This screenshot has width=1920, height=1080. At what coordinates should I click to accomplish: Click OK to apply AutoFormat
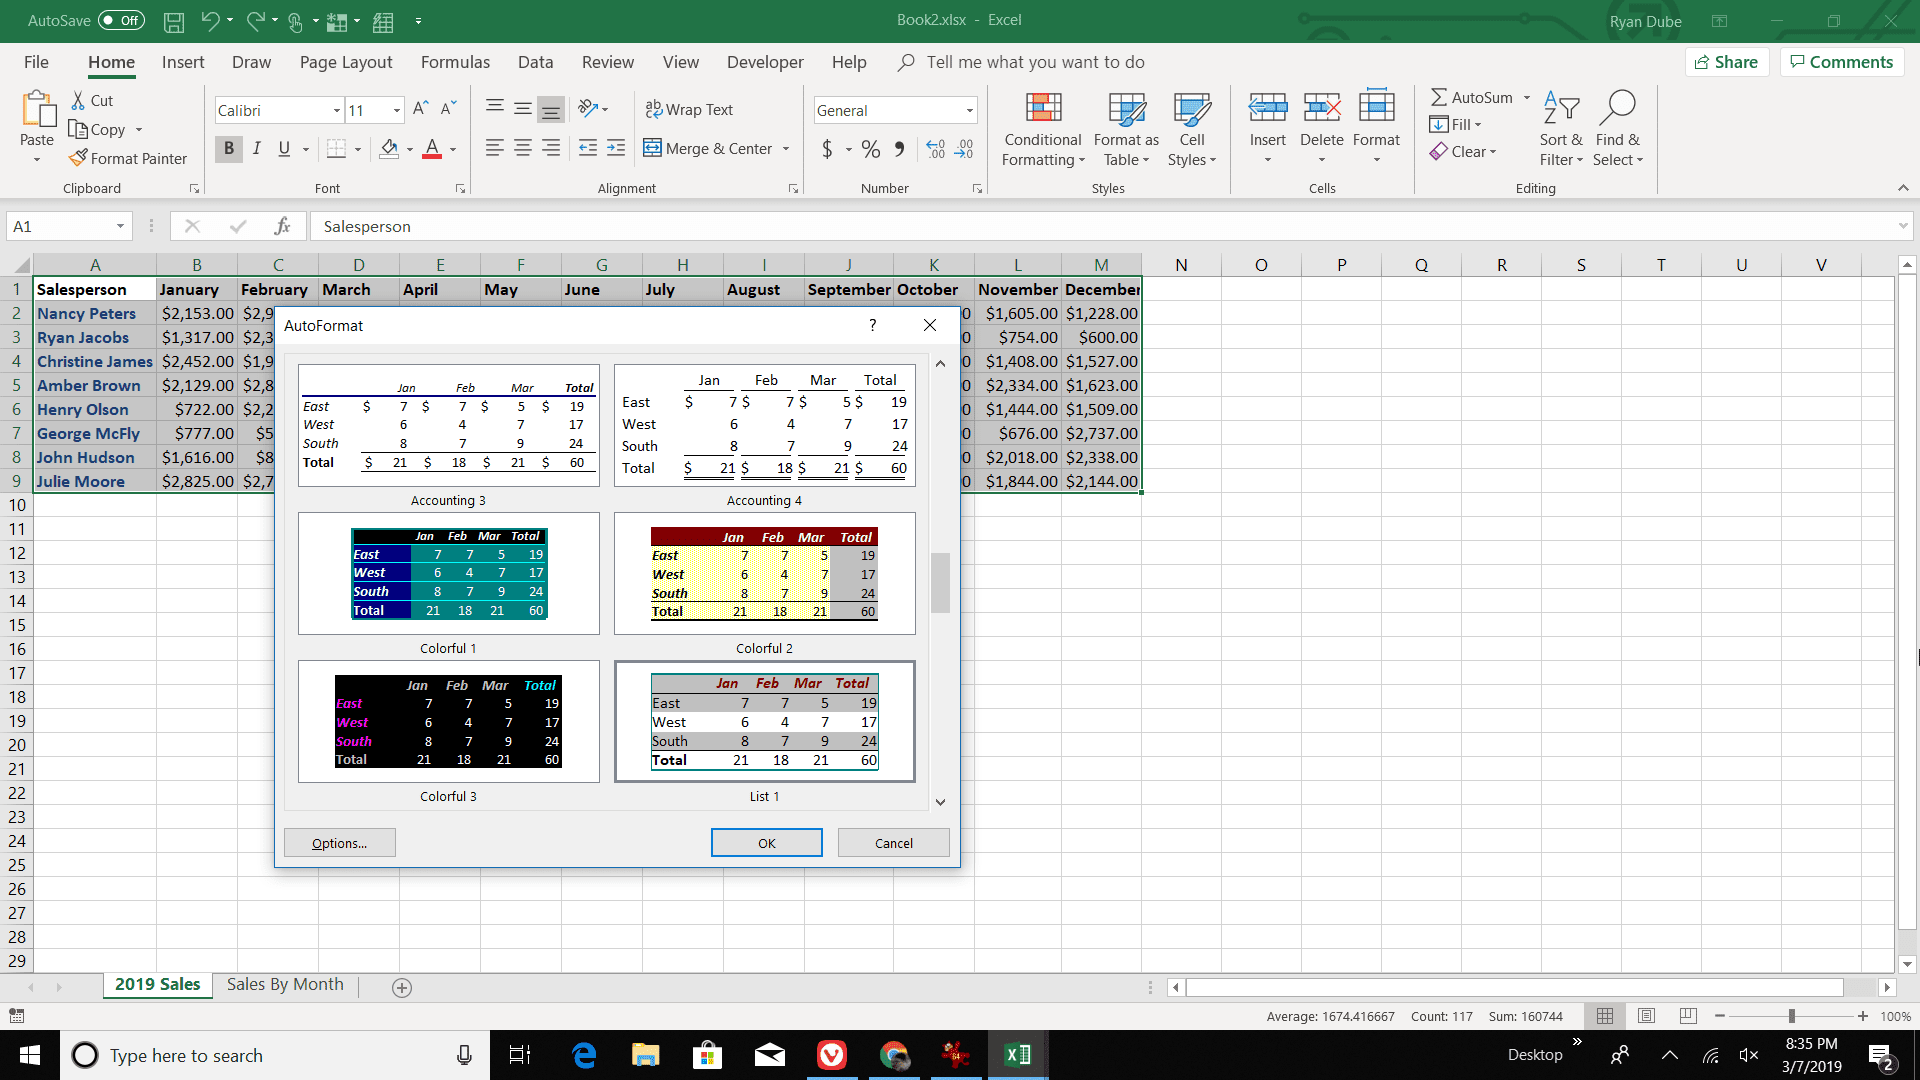(766, 843)
